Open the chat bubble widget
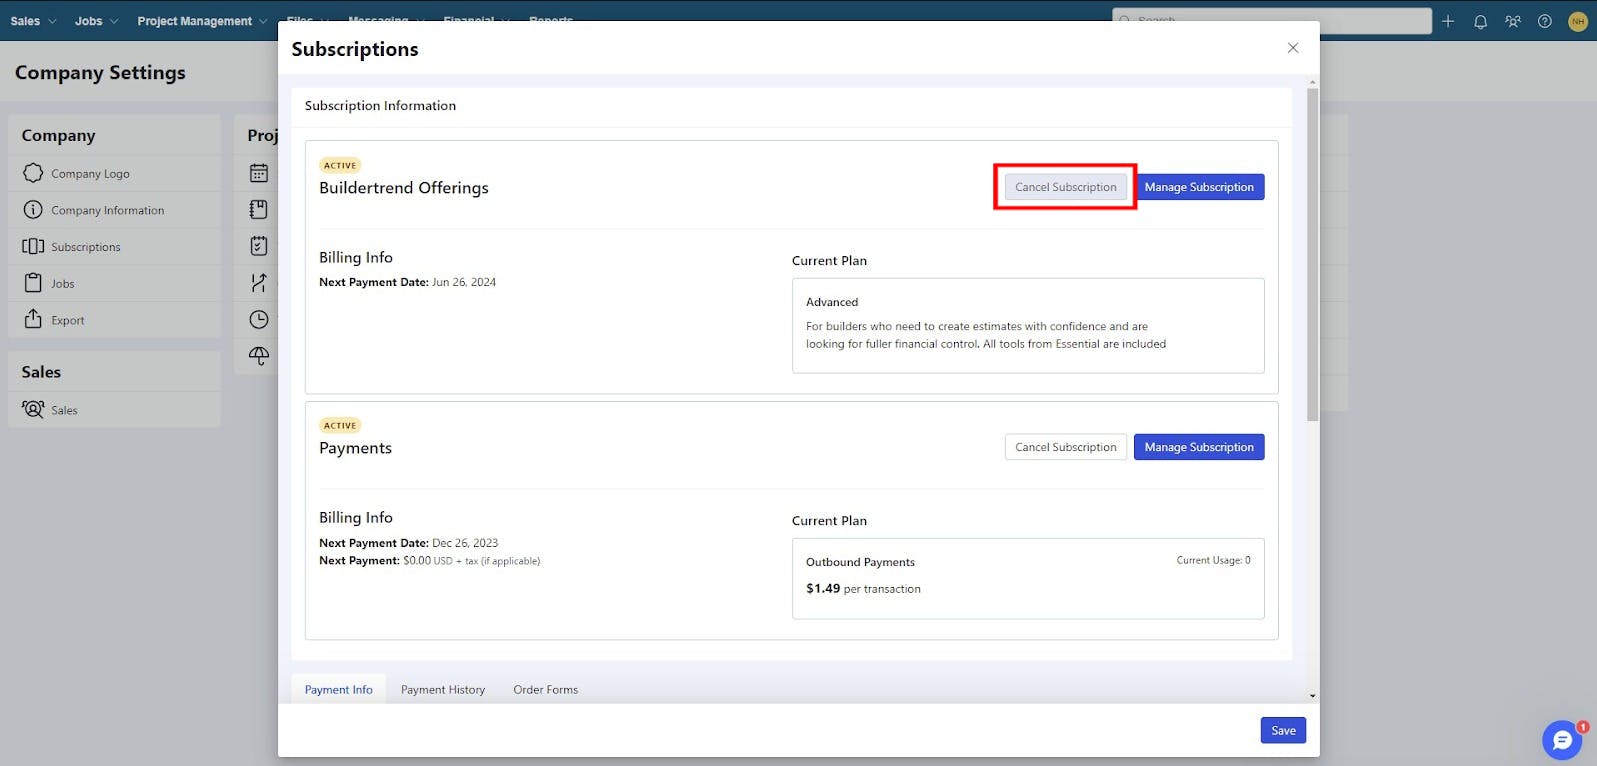The height and width of the screenshot is (766, 1597). (x=1562, y=741)
